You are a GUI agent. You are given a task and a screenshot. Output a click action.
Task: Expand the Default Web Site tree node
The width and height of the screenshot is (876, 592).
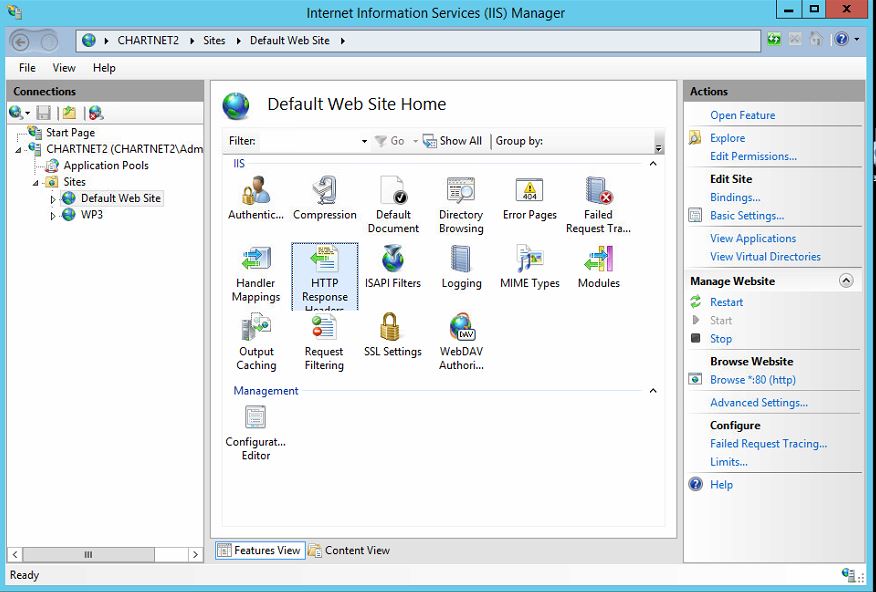point(53,199)
